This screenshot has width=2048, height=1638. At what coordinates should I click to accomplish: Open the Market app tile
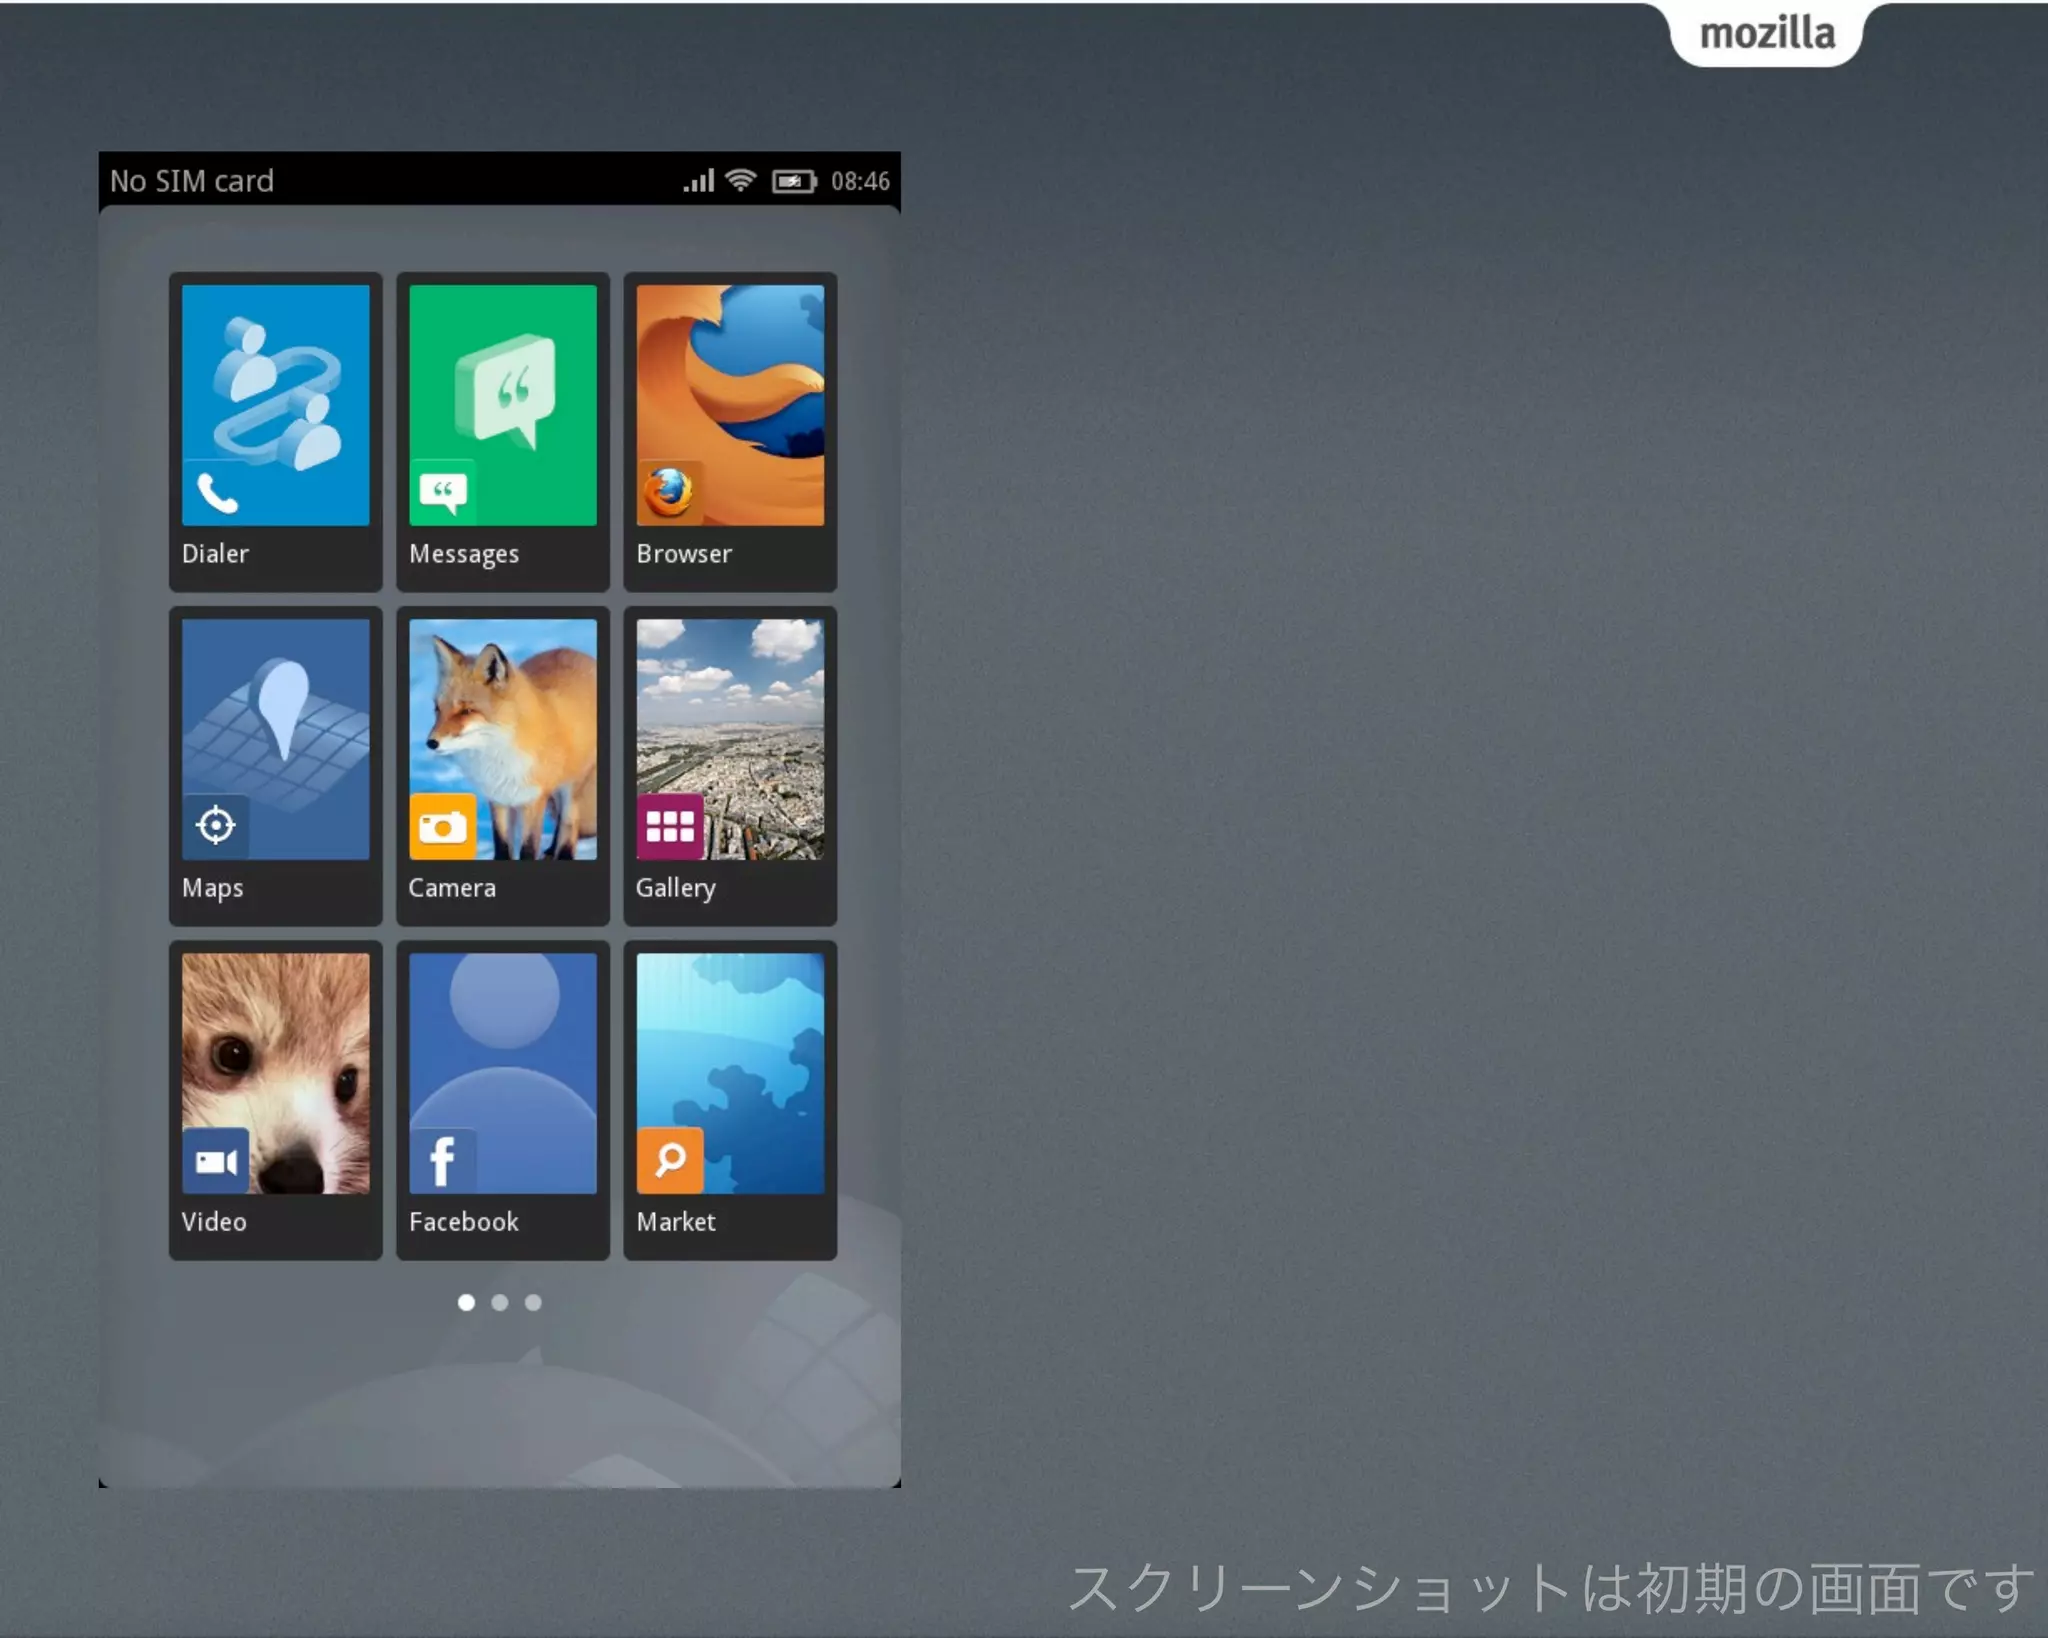[730, 1099]
